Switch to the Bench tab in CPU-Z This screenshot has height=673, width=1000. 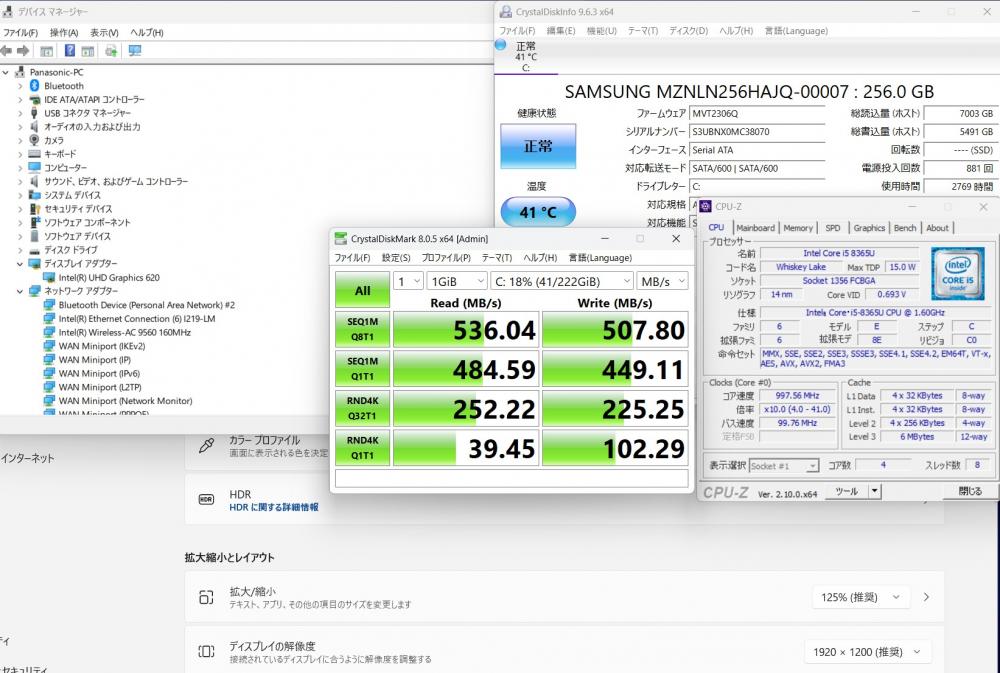tap(904, 228)
